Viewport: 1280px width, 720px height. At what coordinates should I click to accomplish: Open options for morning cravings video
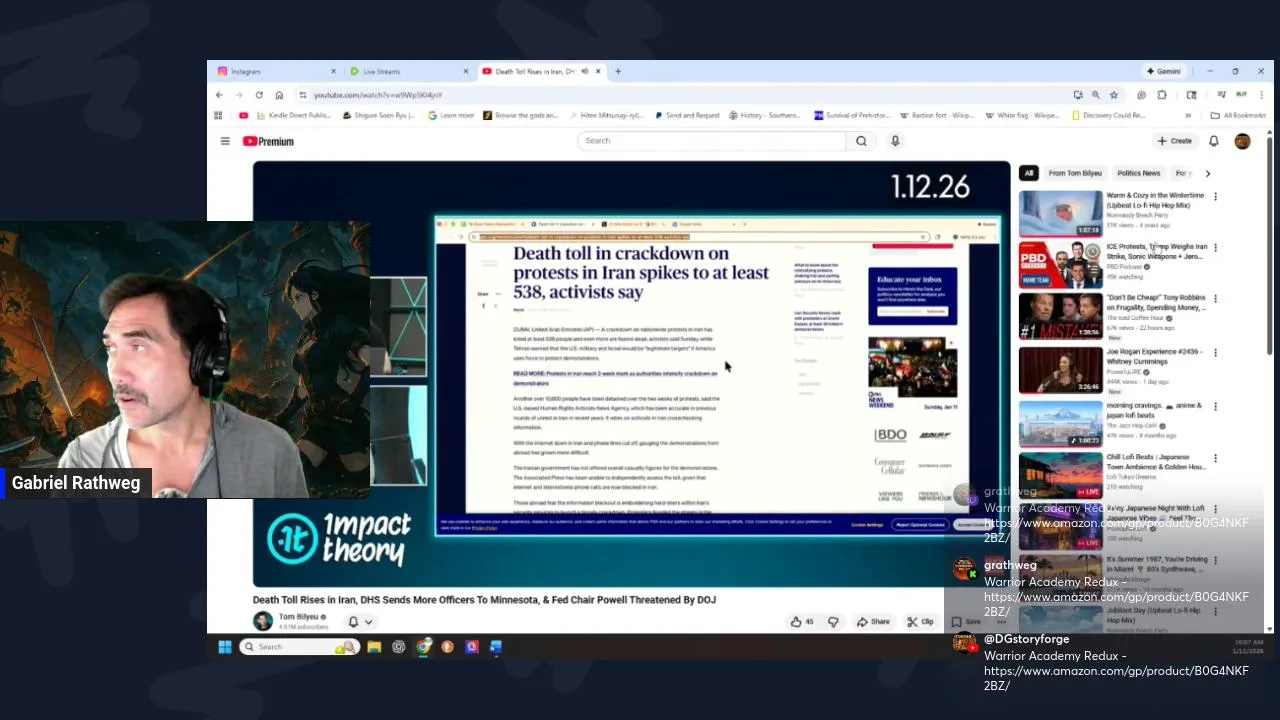click(x=1215, y=406)
